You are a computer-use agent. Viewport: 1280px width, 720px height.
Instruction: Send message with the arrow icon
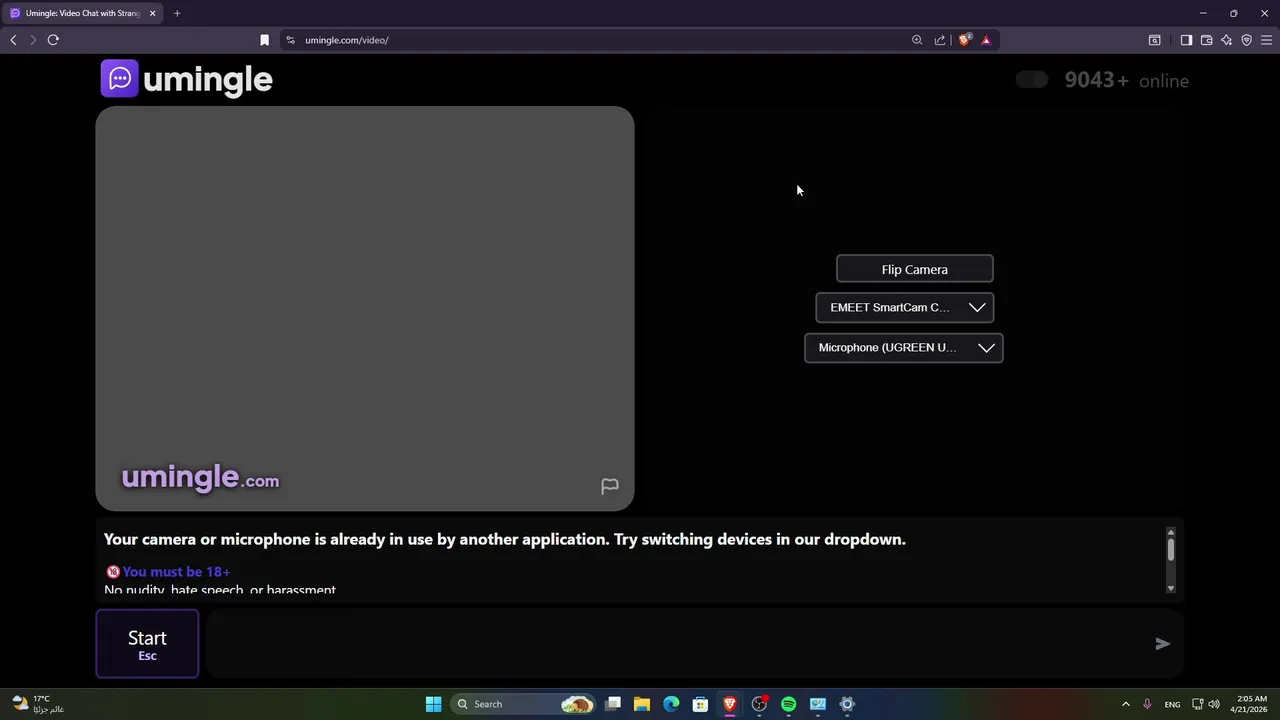click(1162, 644)
